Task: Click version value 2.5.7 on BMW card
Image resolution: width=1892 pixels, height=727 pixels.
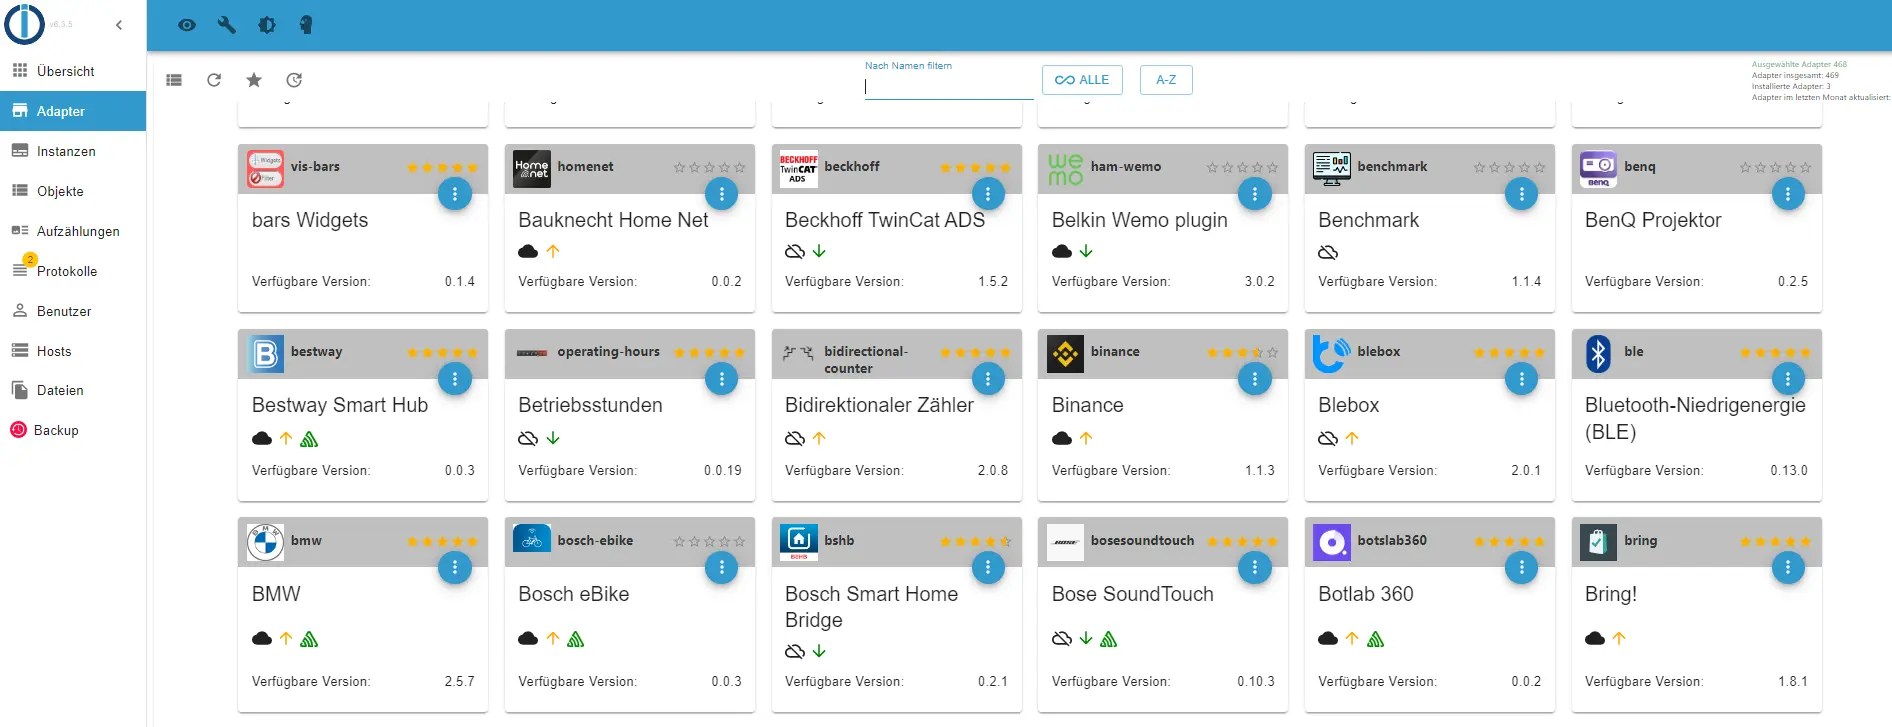Action: [x=460, y=682]
